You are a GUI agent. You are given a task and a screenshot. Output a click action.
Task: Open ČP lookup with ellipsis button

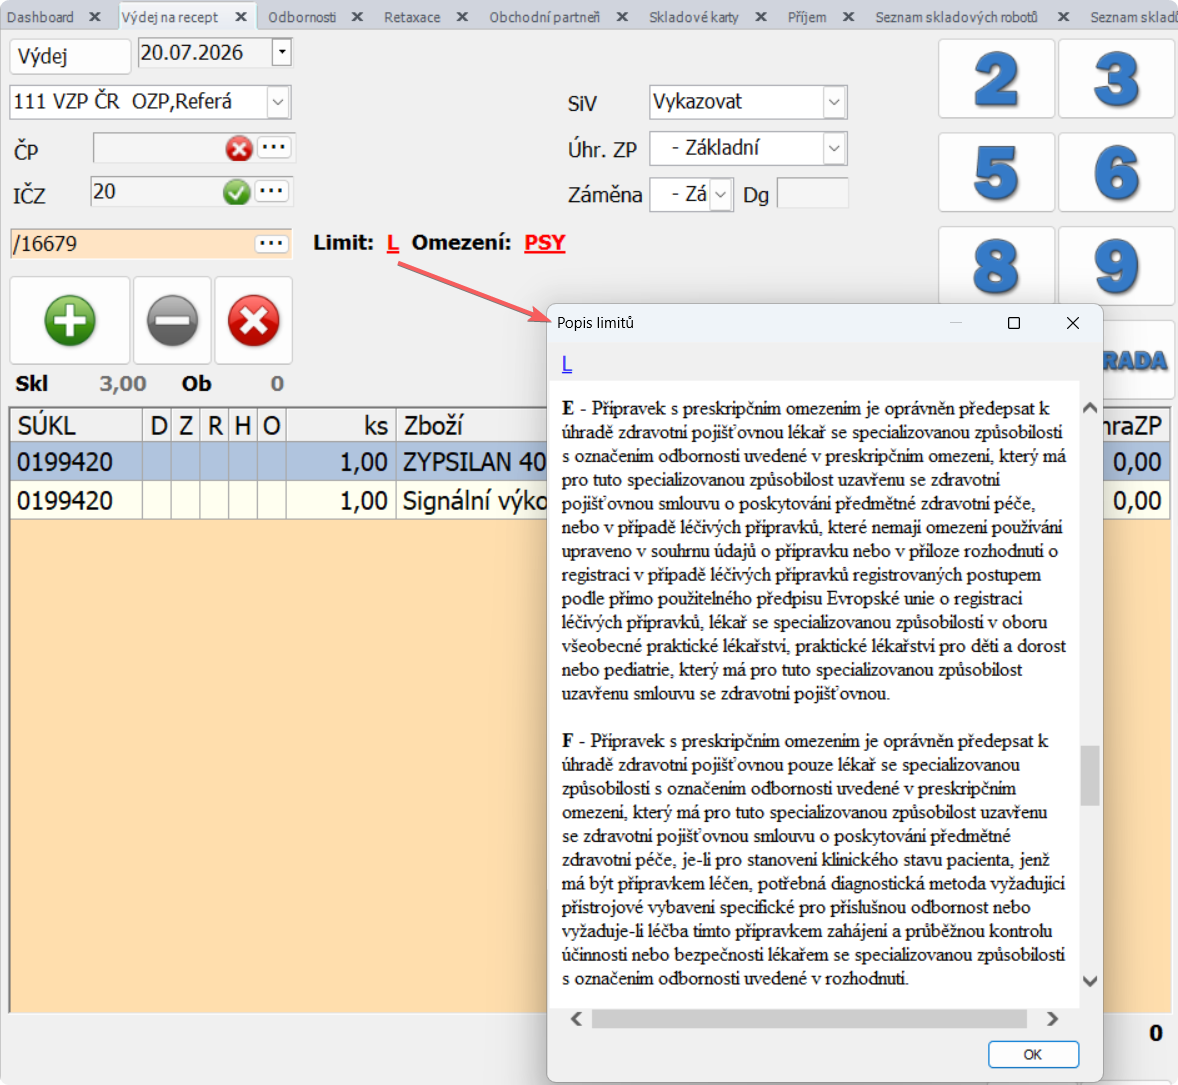point(273,147)
